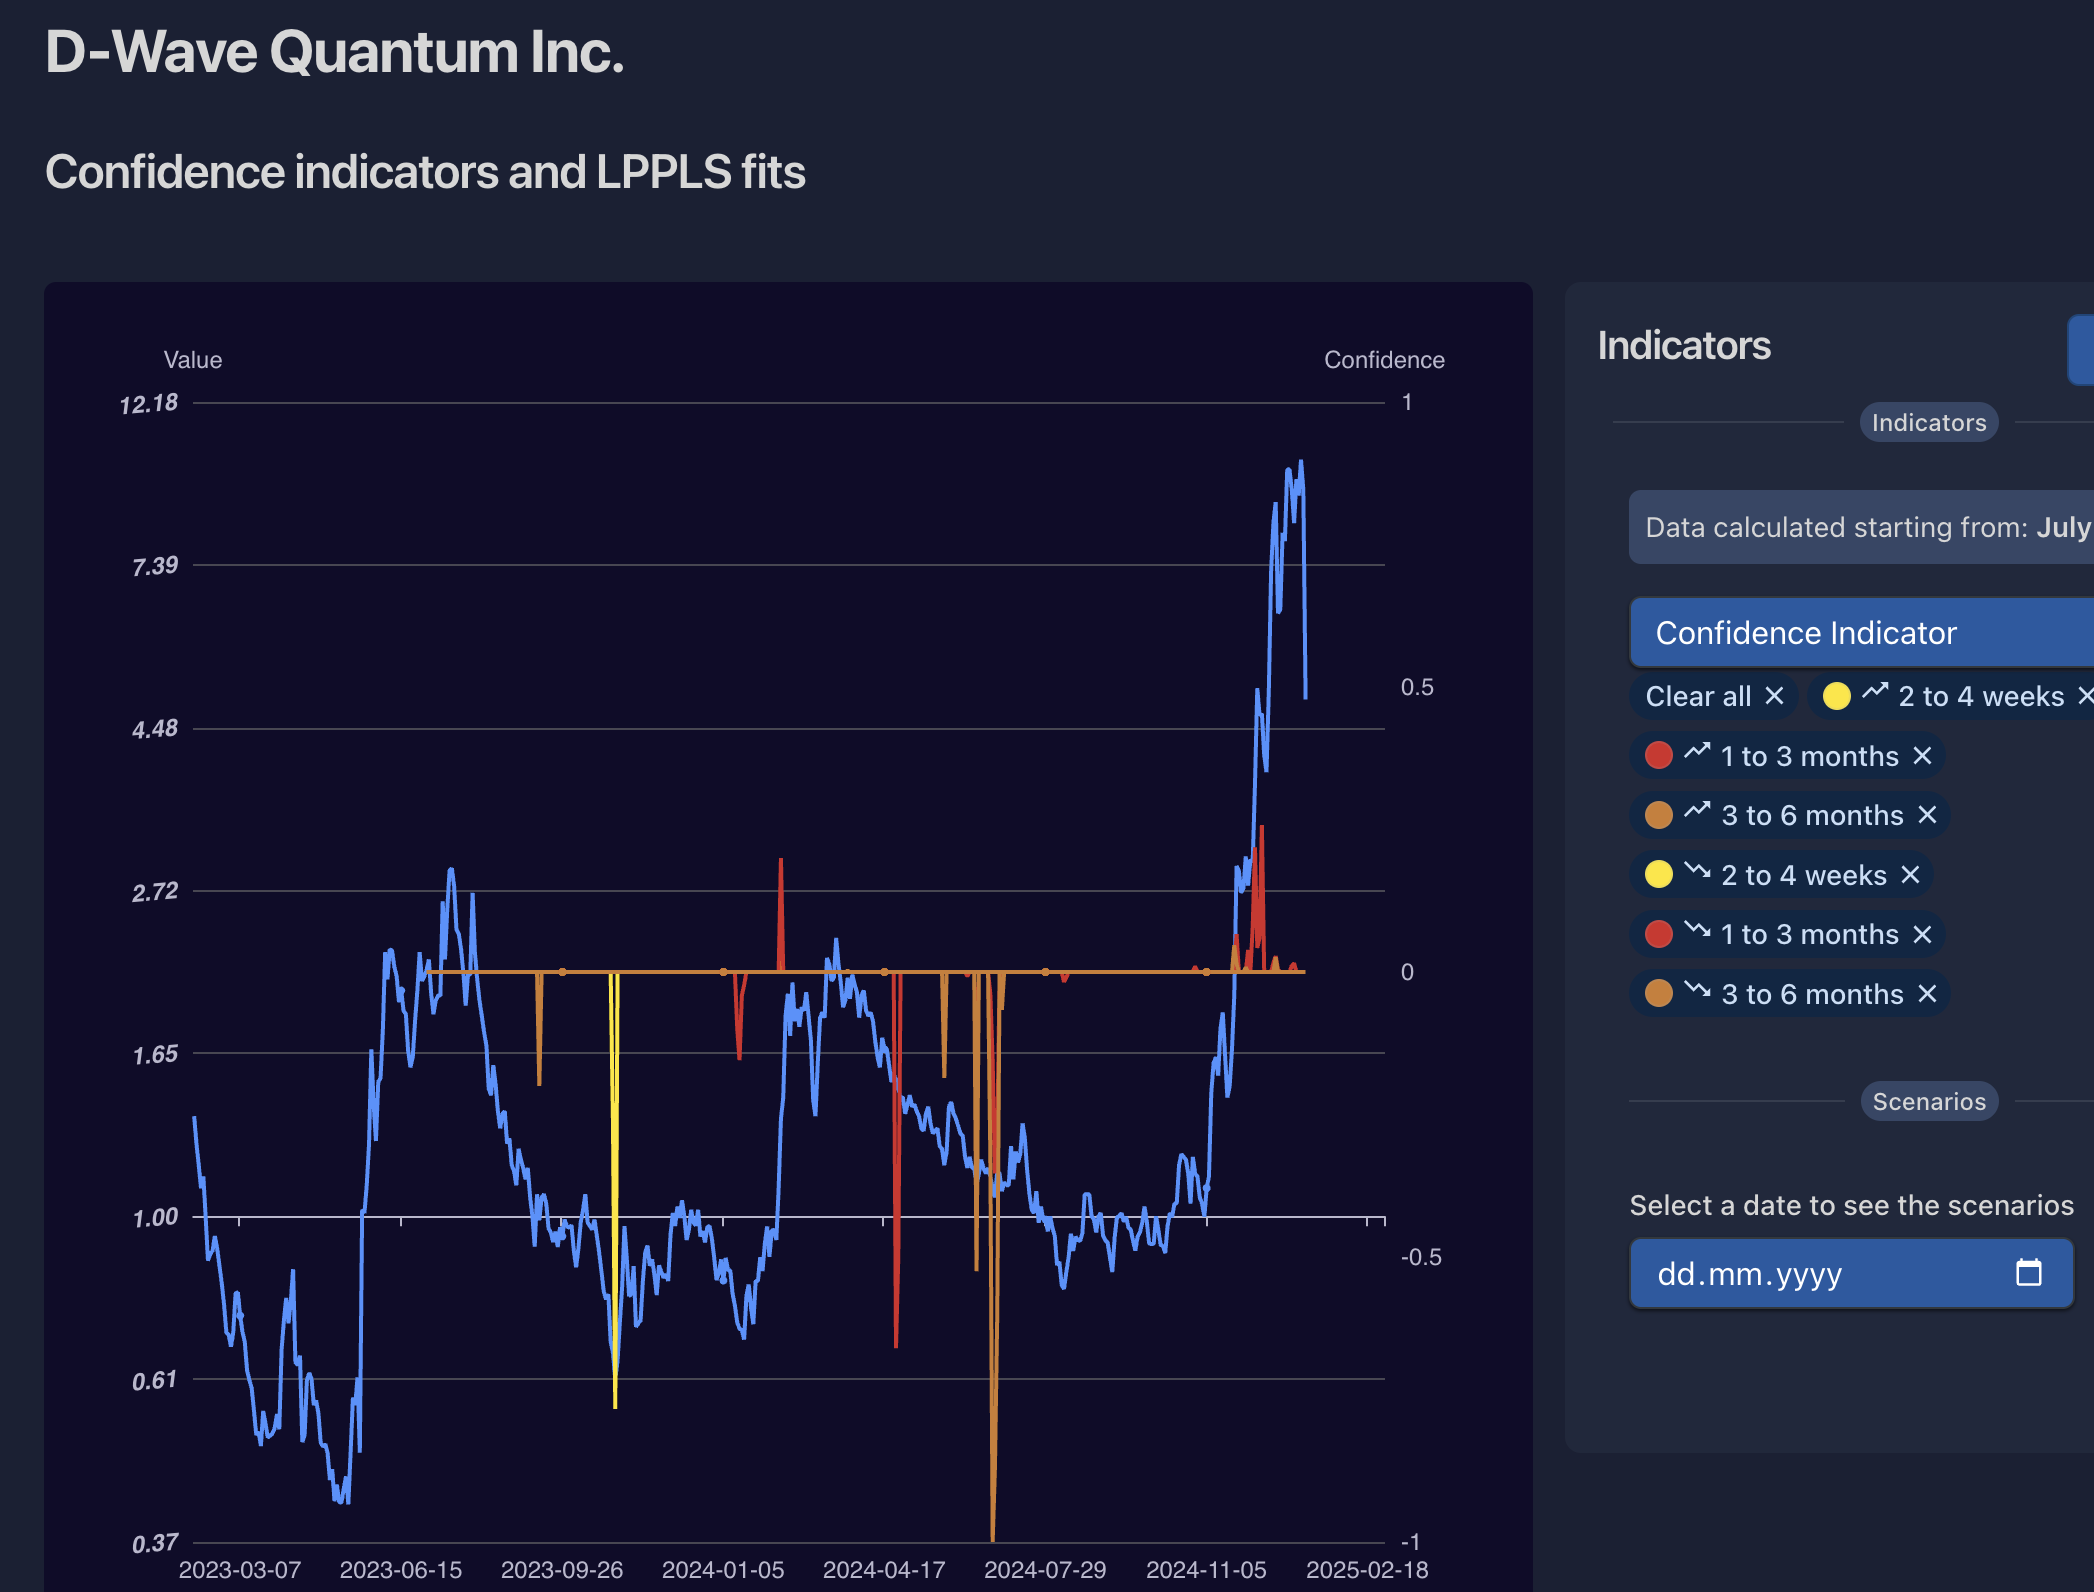Image resolution: width=2094 pixels, height=1592 pixels.
Task: Click the Clear all chip label
Action: [x=1698, y=696]
